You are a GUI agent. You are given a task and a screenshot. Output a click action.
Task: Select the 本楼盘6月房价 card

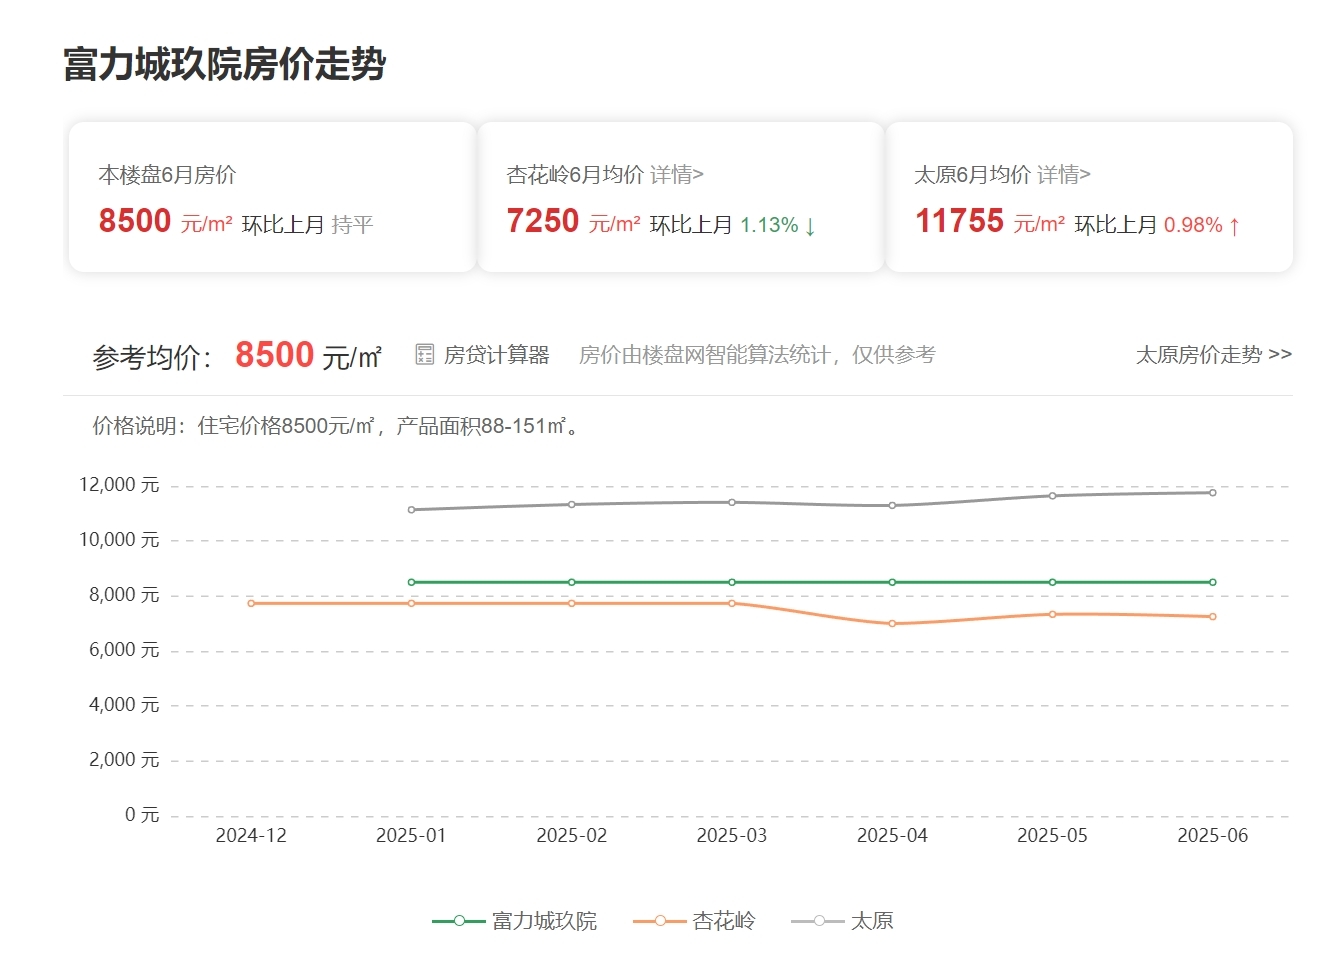pos(272,197)
